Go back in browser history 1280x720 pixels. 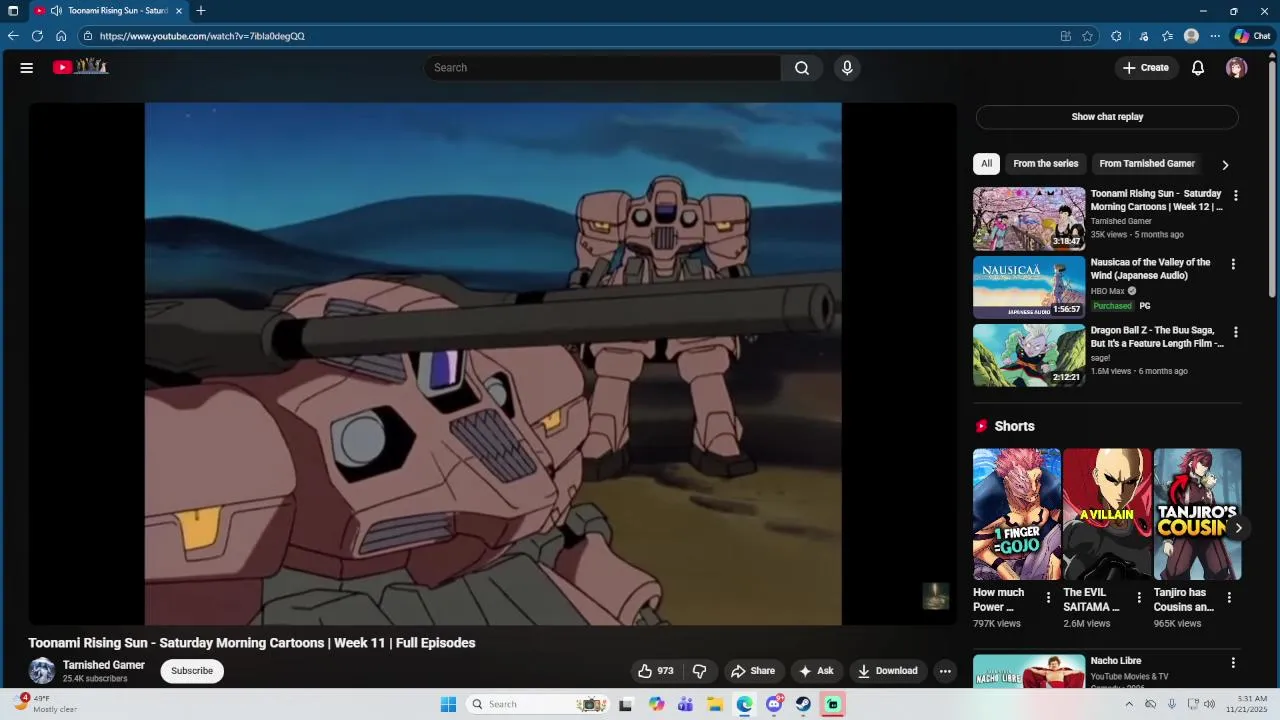pos(13,36)
